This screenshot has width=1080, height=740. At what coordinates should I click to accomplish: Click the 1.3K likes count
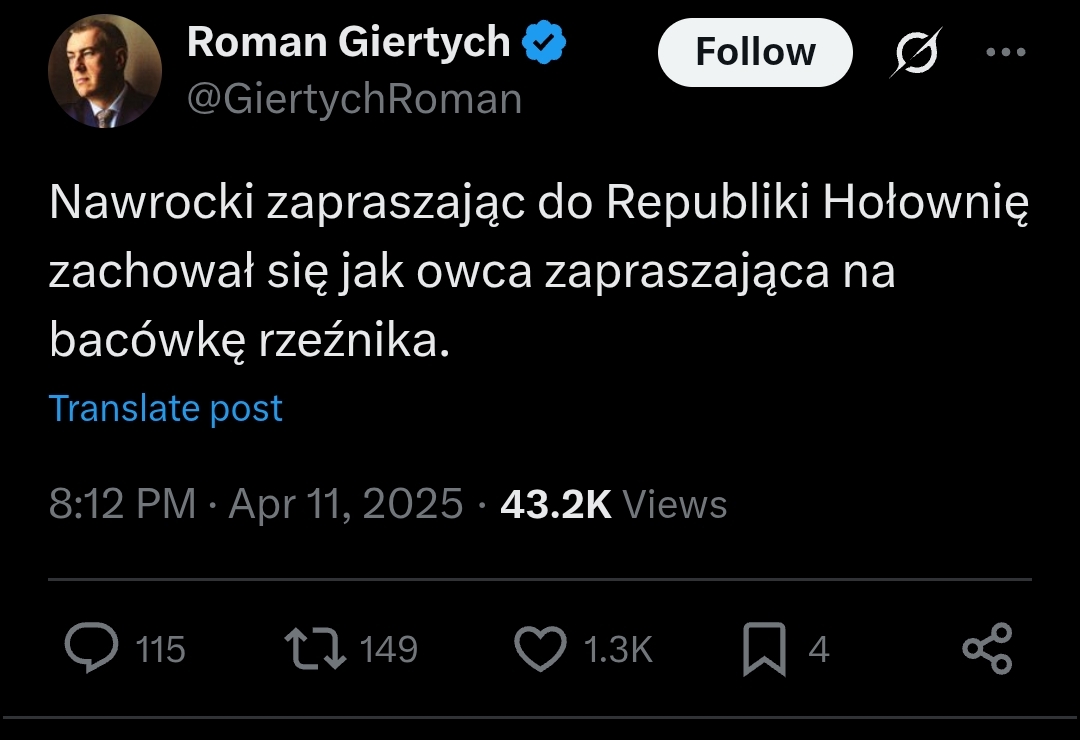tap(617, 650)
